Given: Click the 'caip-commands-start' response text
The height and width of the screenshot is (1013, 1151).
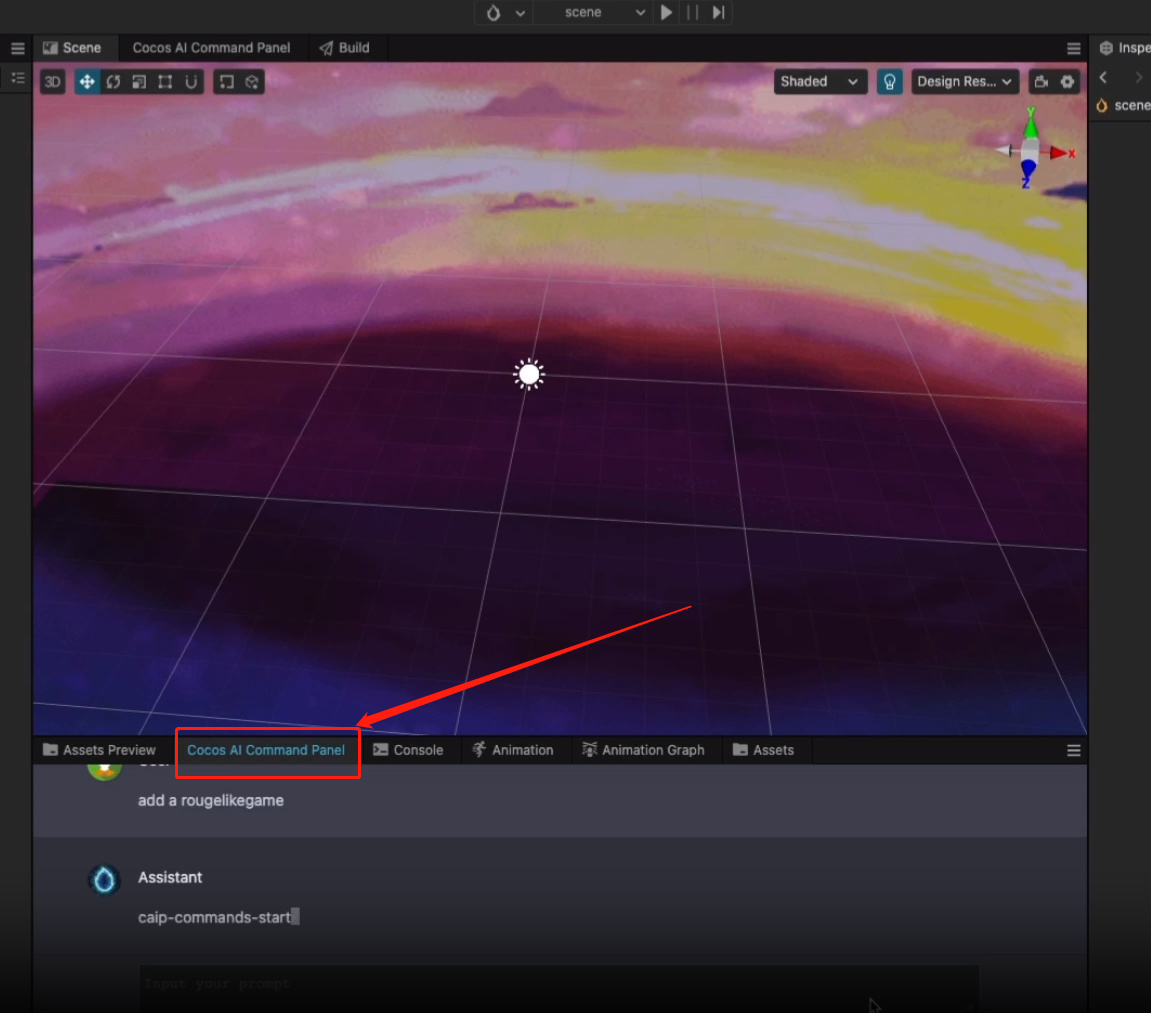Looking at the screenshot, I should tap(214, 918).
